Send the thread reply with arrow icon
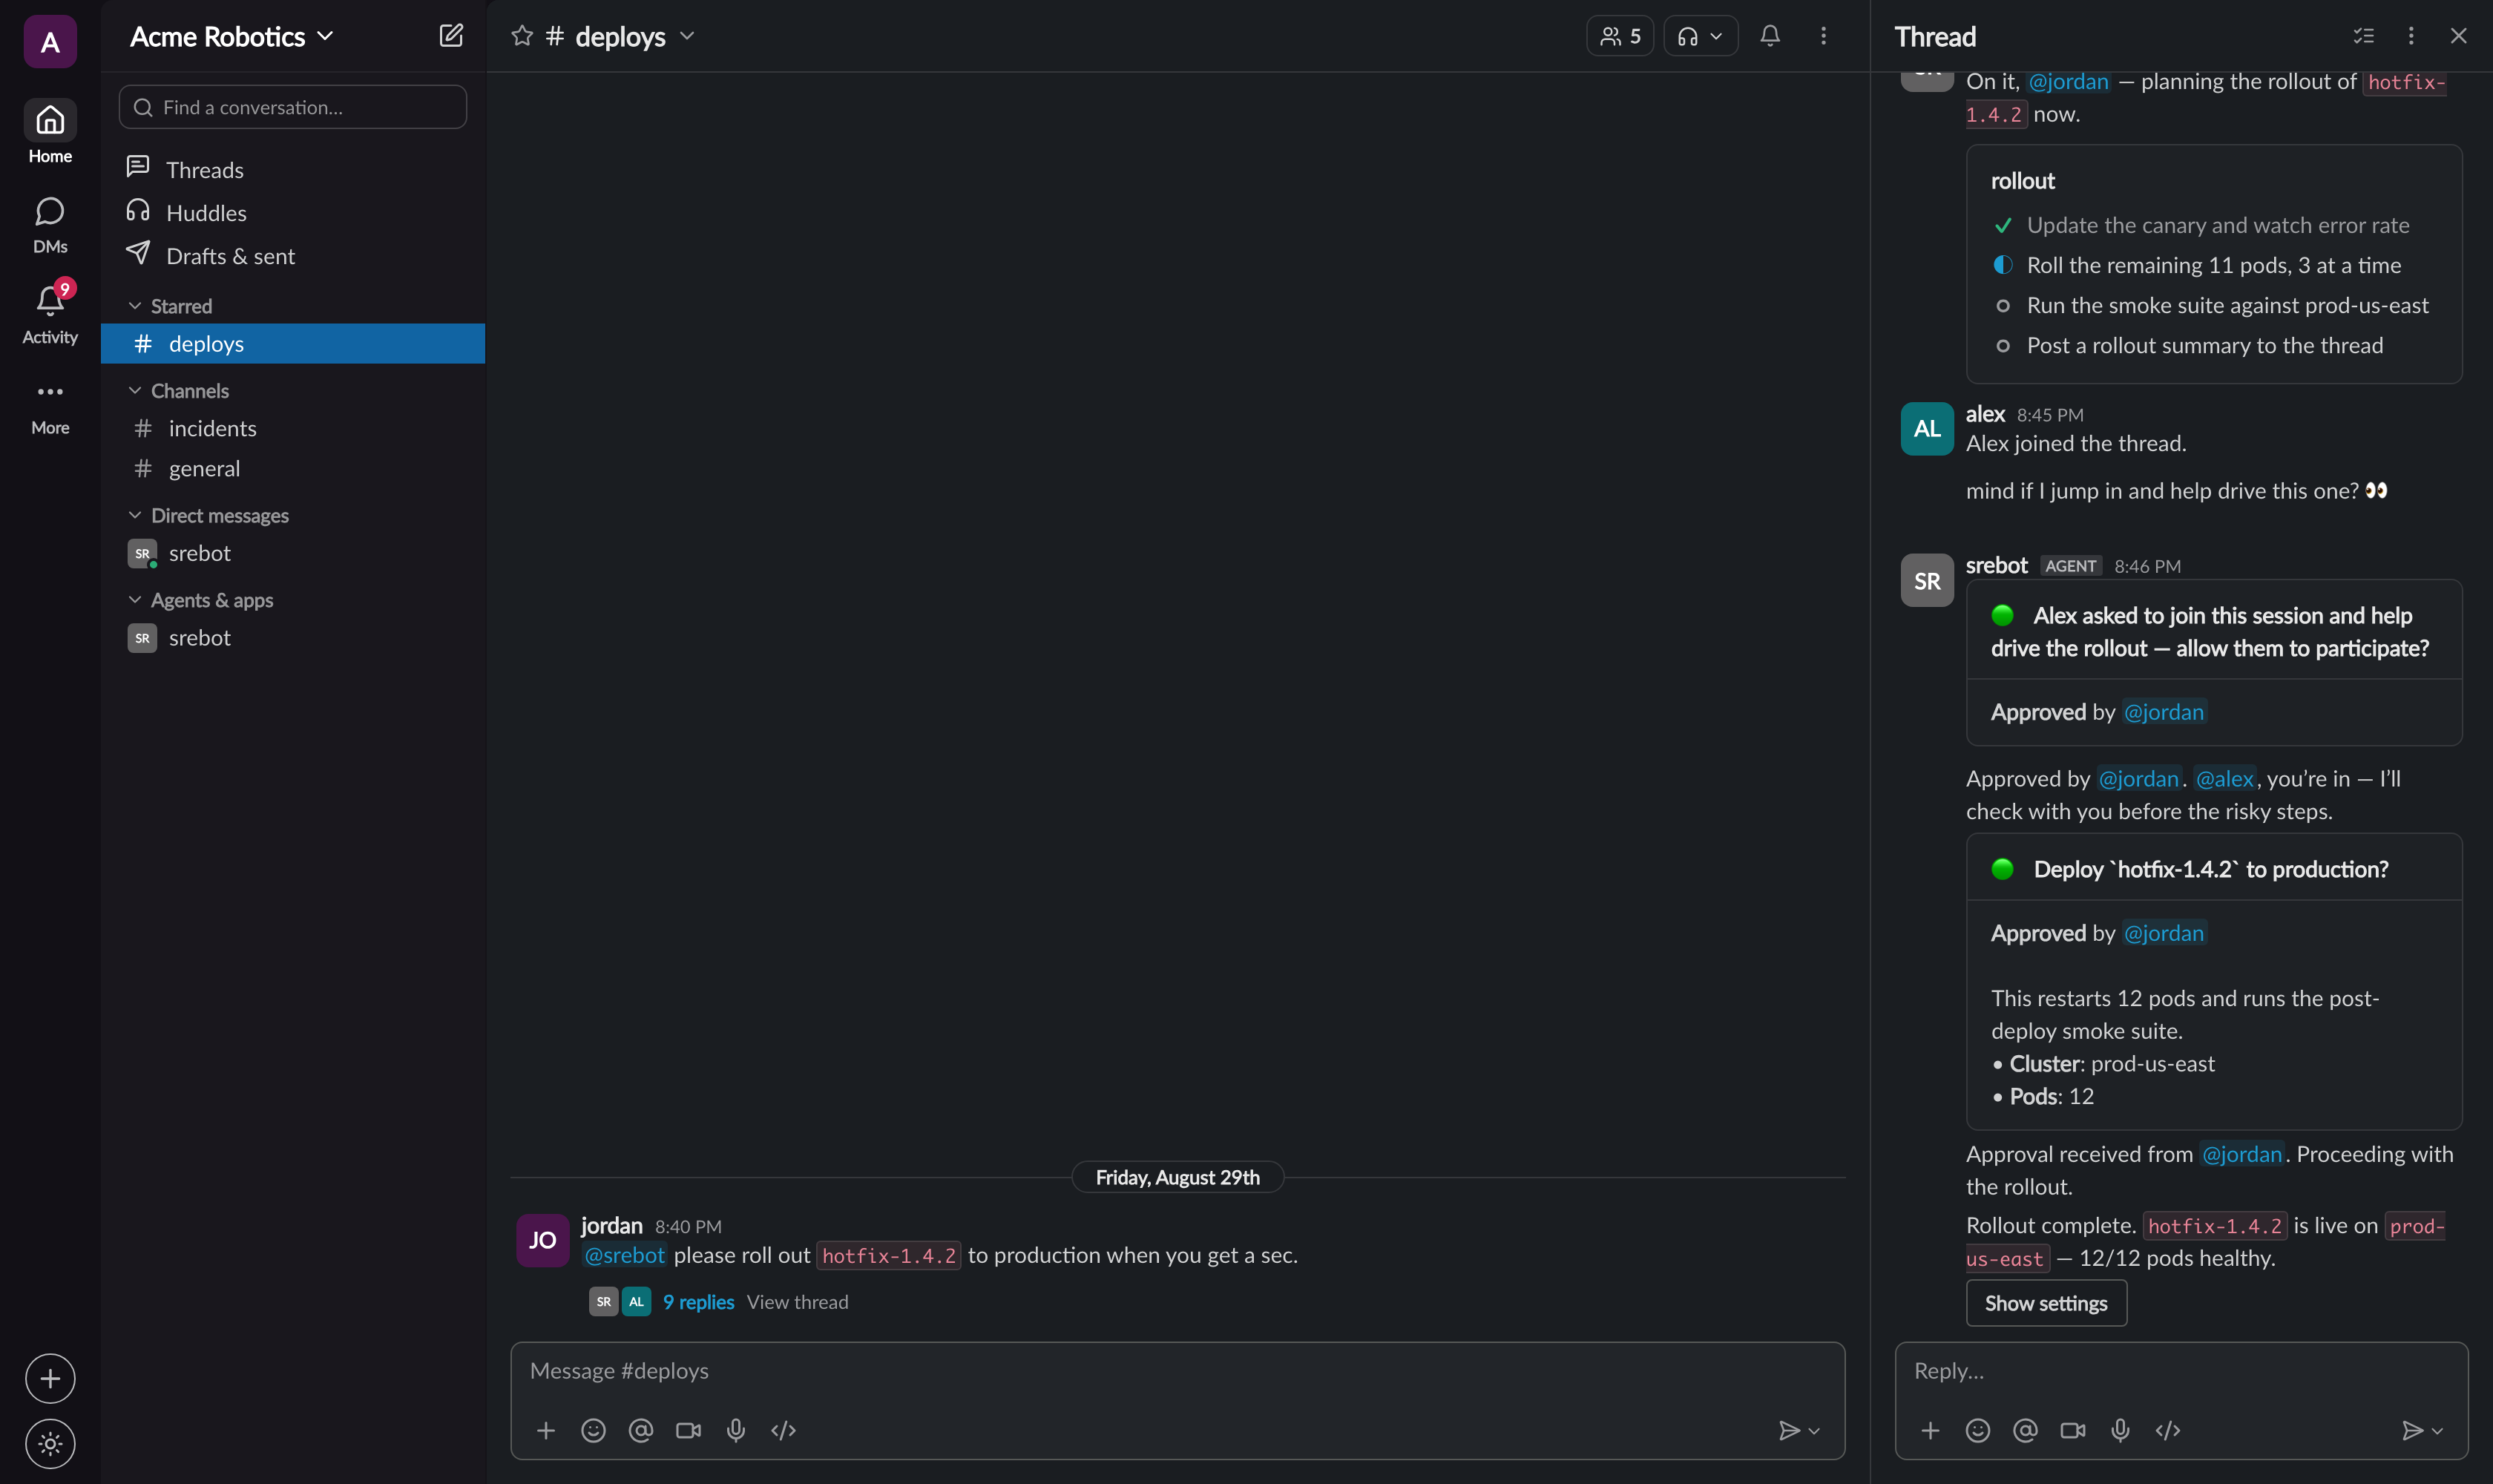2493x1484 pixels. pos(2412,1430)
